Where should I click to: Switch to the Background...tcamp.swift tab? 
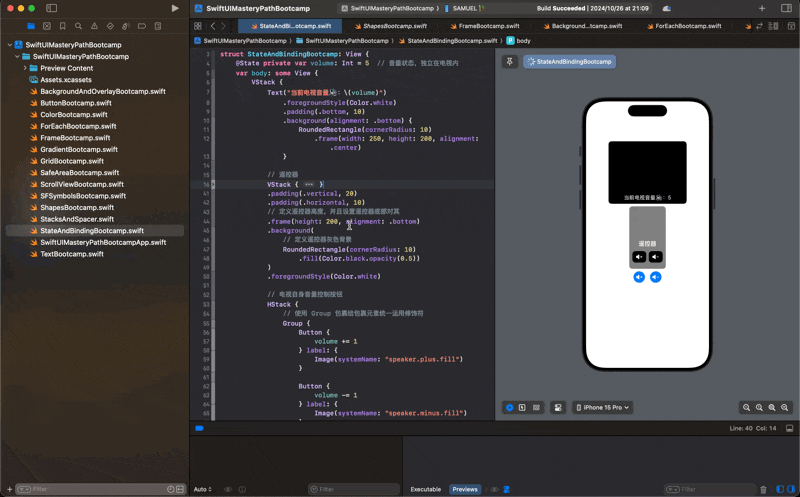click(583, 26)
